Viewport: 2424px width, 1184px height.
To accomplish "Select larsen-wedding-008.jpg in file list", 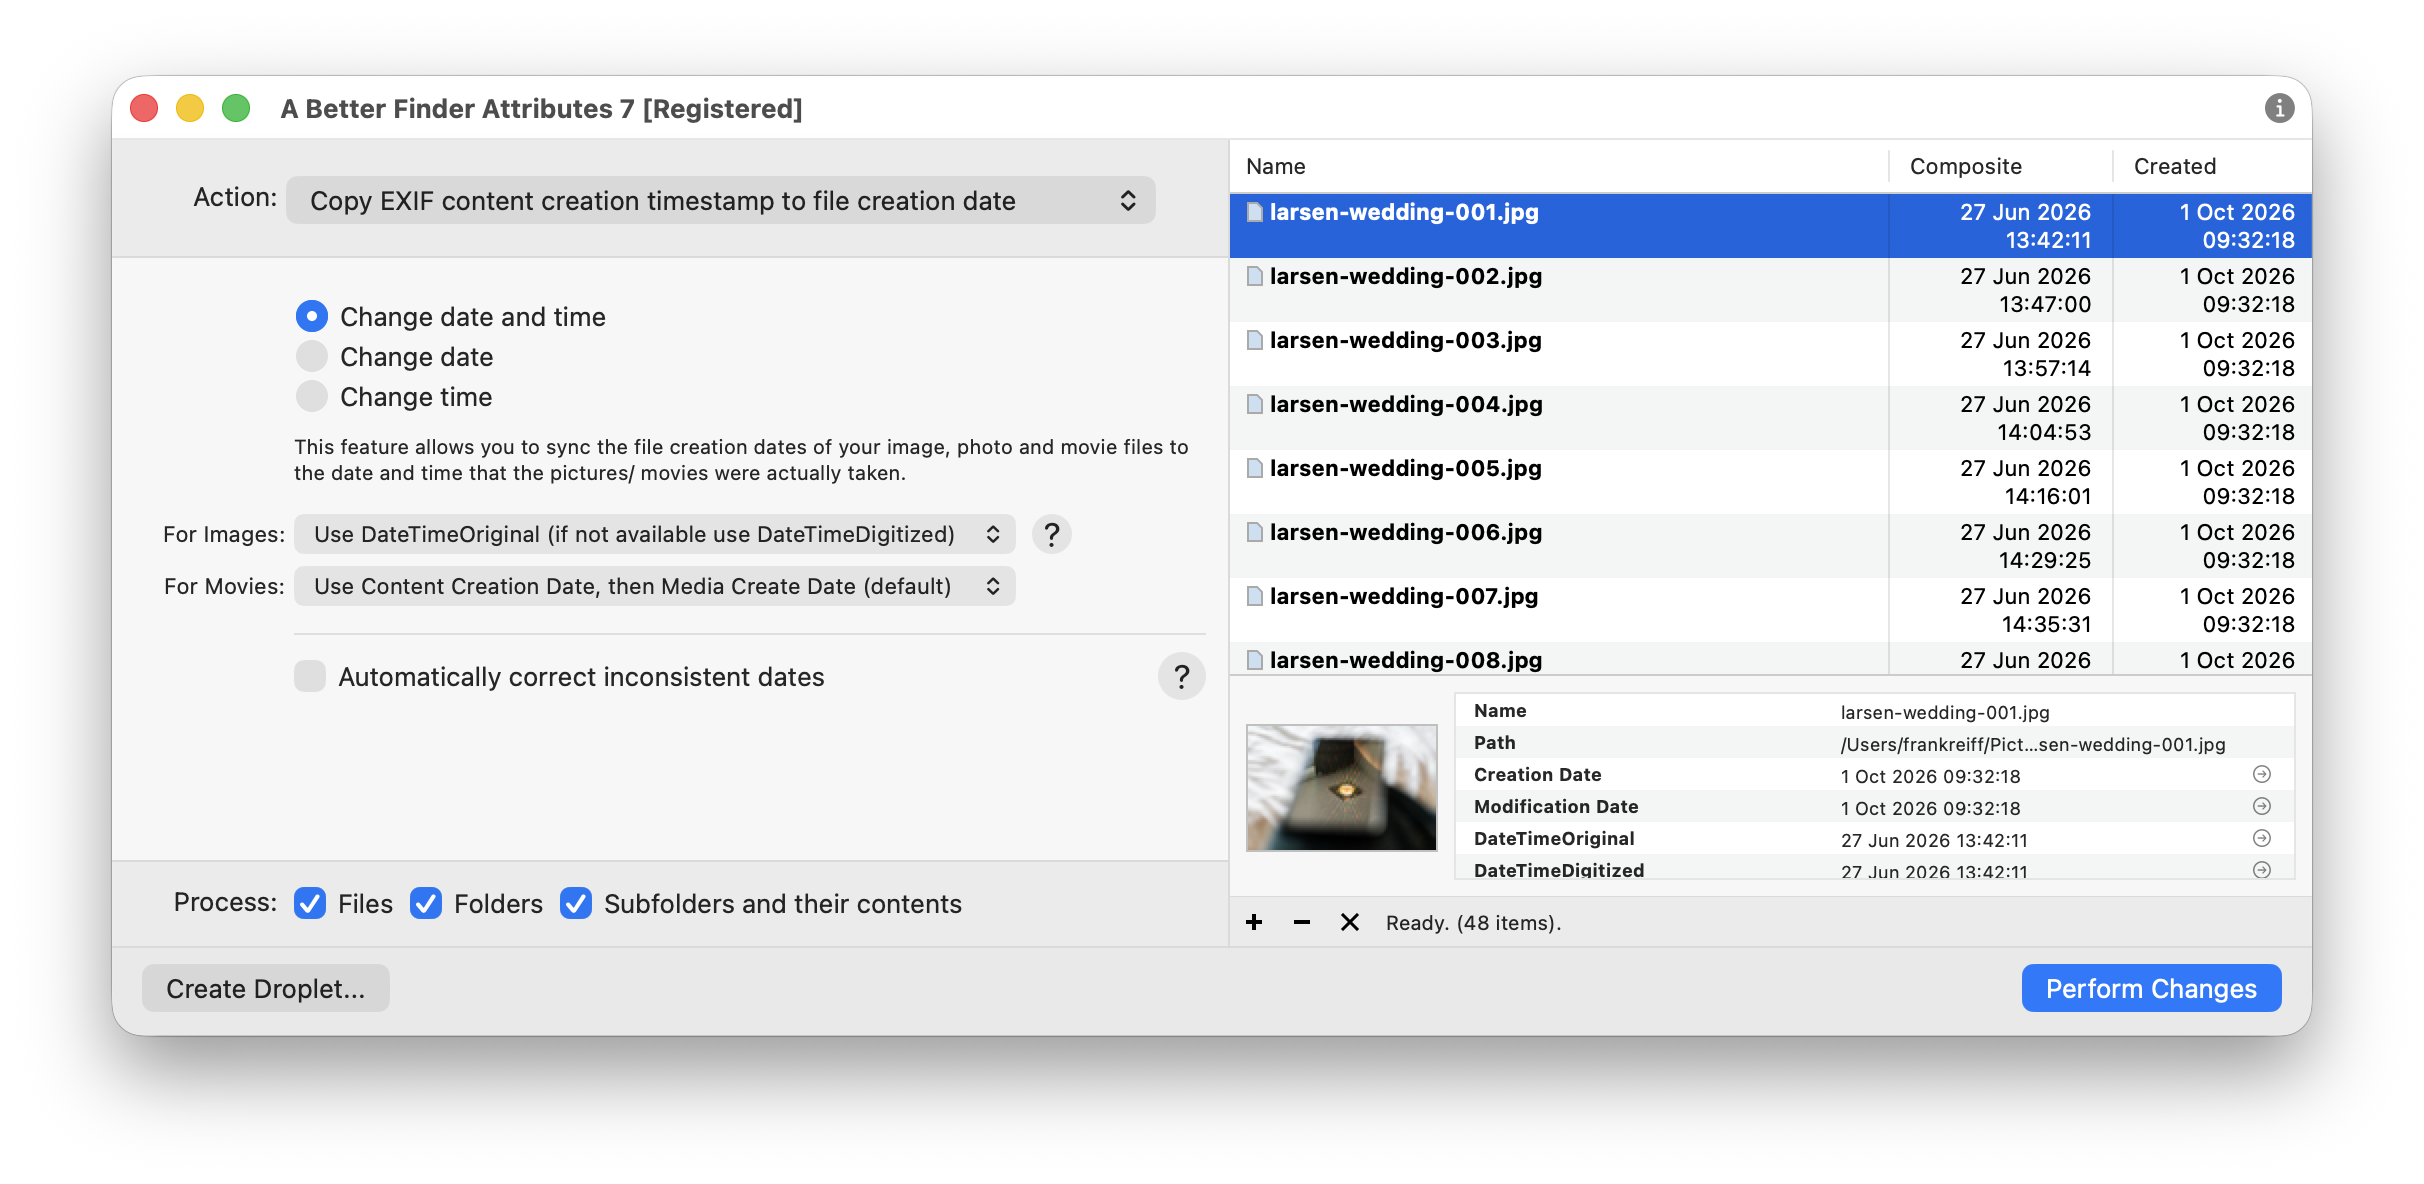I will 1770,660.
